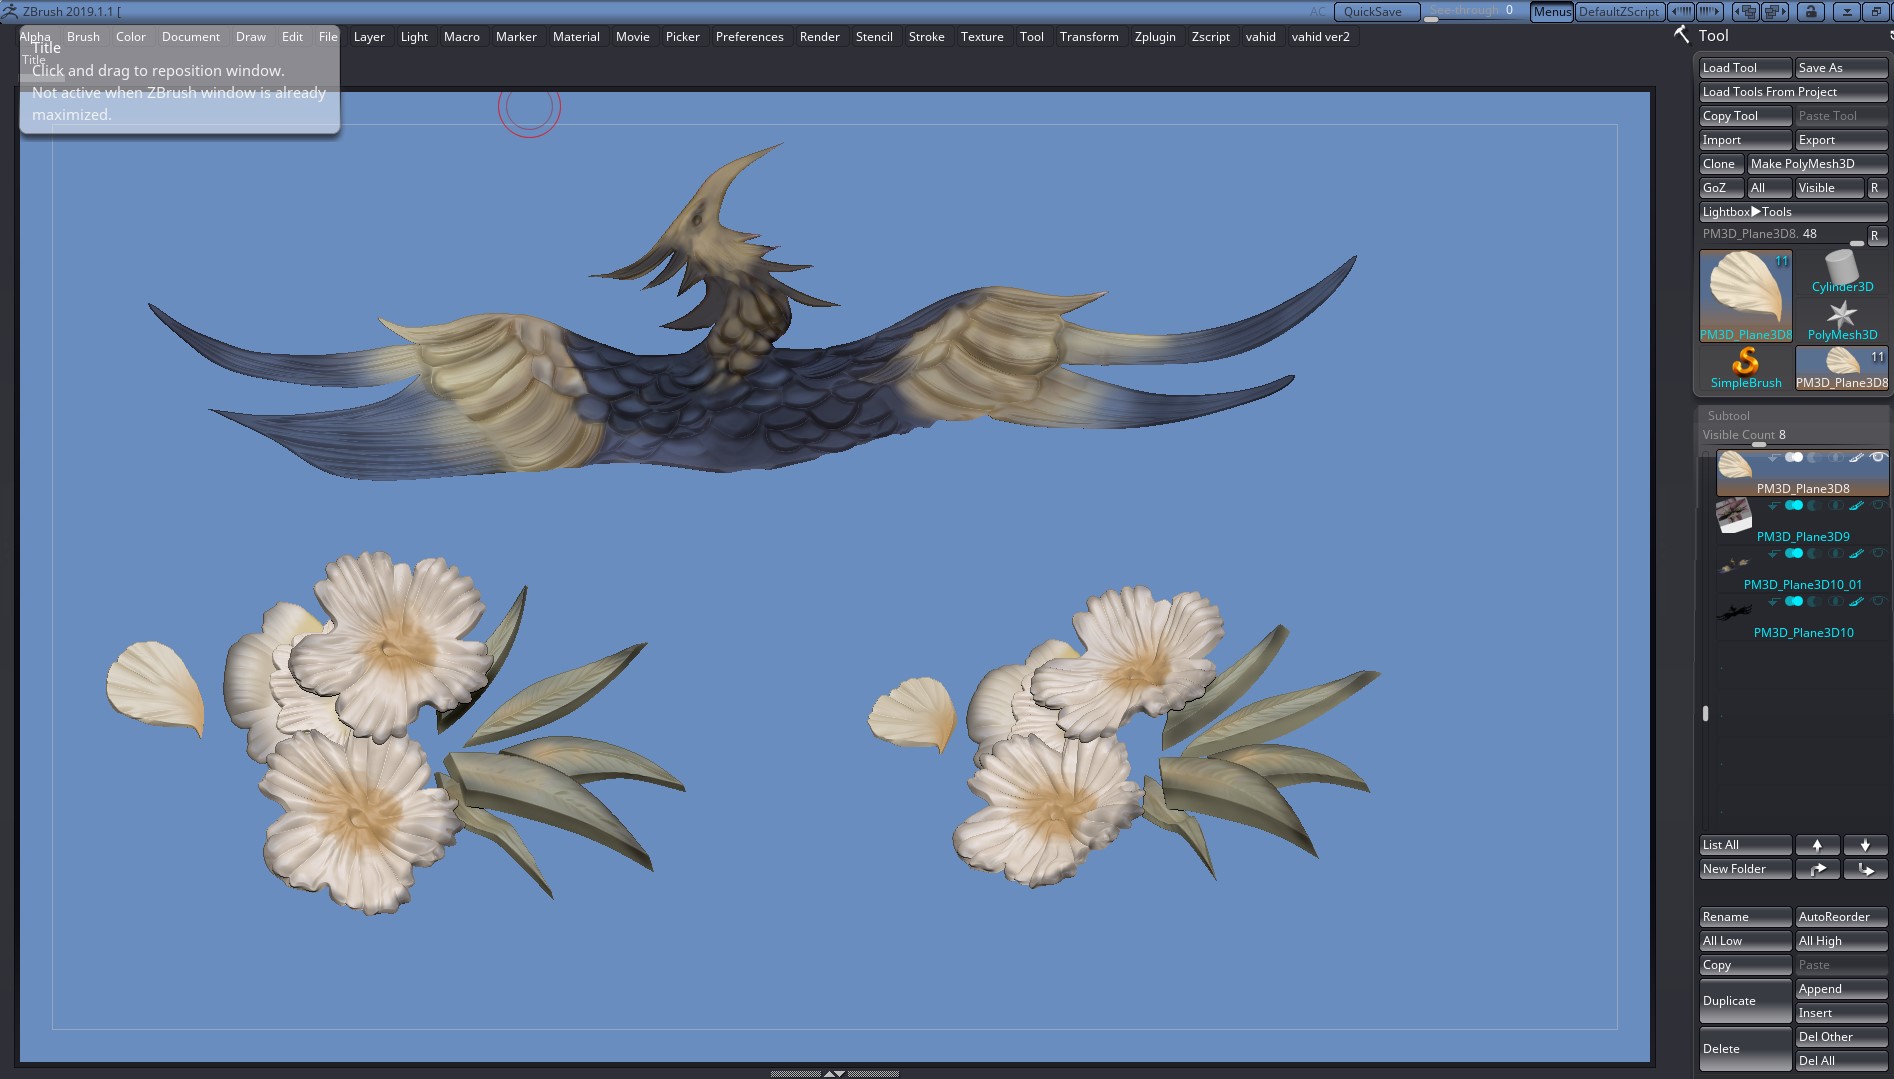The height and width of the screenshot is (1079, 1894).
Task: Collapse the Subtool section header
Action: click(1728, 416)
